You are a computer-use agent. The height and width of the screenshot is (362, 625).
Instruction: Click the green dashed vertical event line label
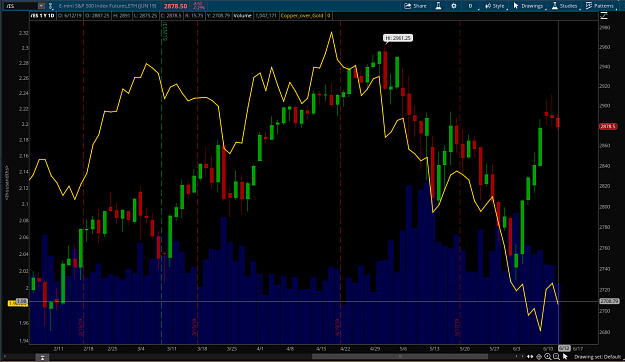click(x=164, y=31)
